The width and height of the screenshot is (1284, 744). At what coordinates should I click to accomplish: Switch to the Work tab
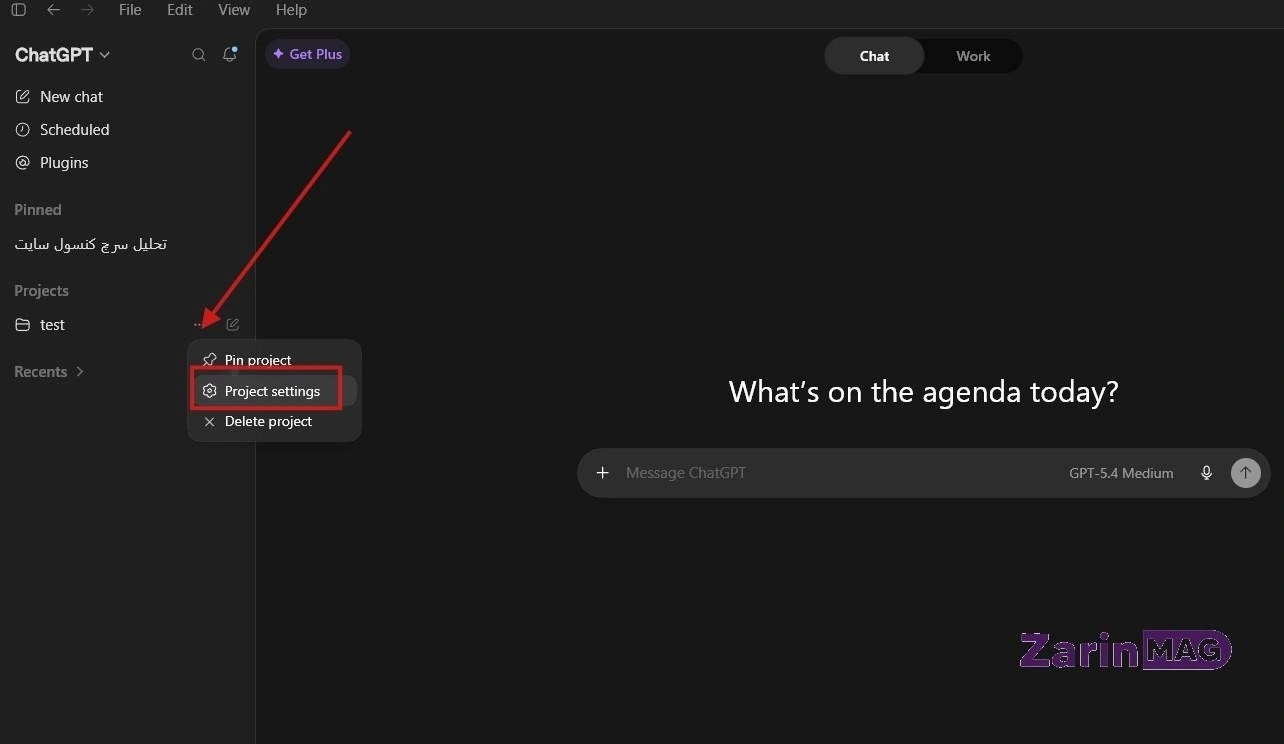pos(973,56)
